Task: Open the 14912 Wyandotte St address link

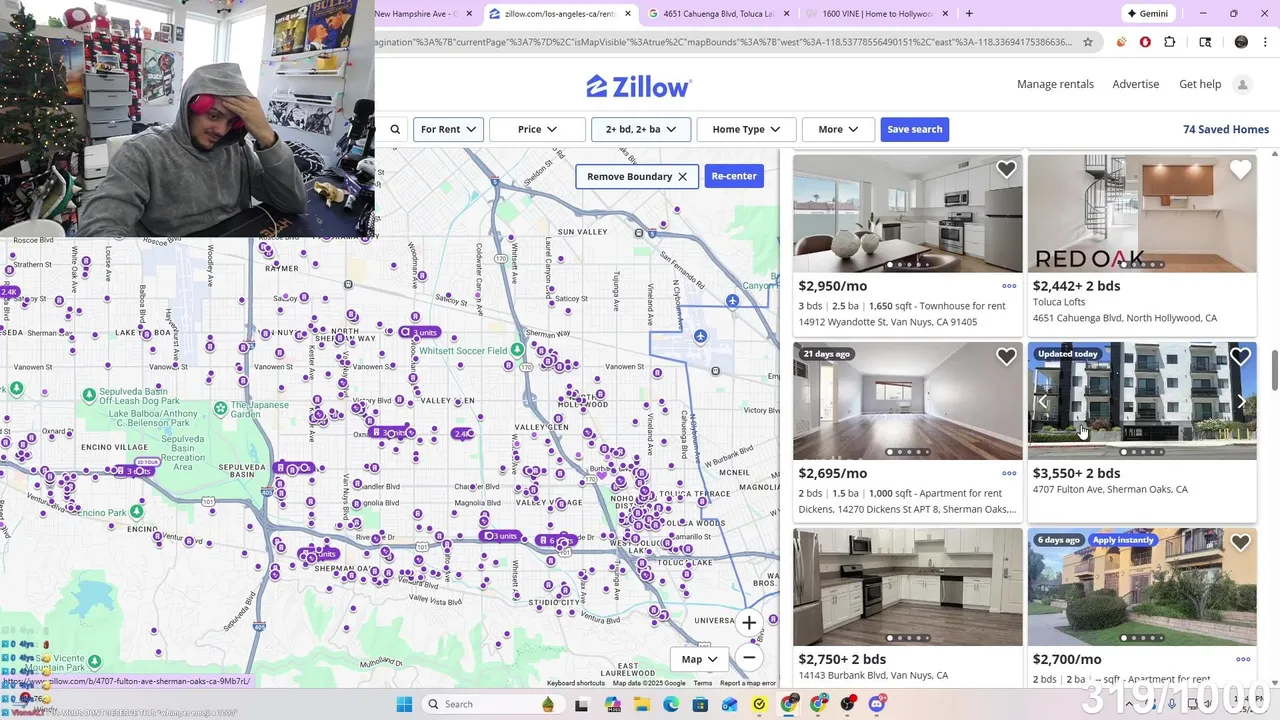Action: (888, 322)
